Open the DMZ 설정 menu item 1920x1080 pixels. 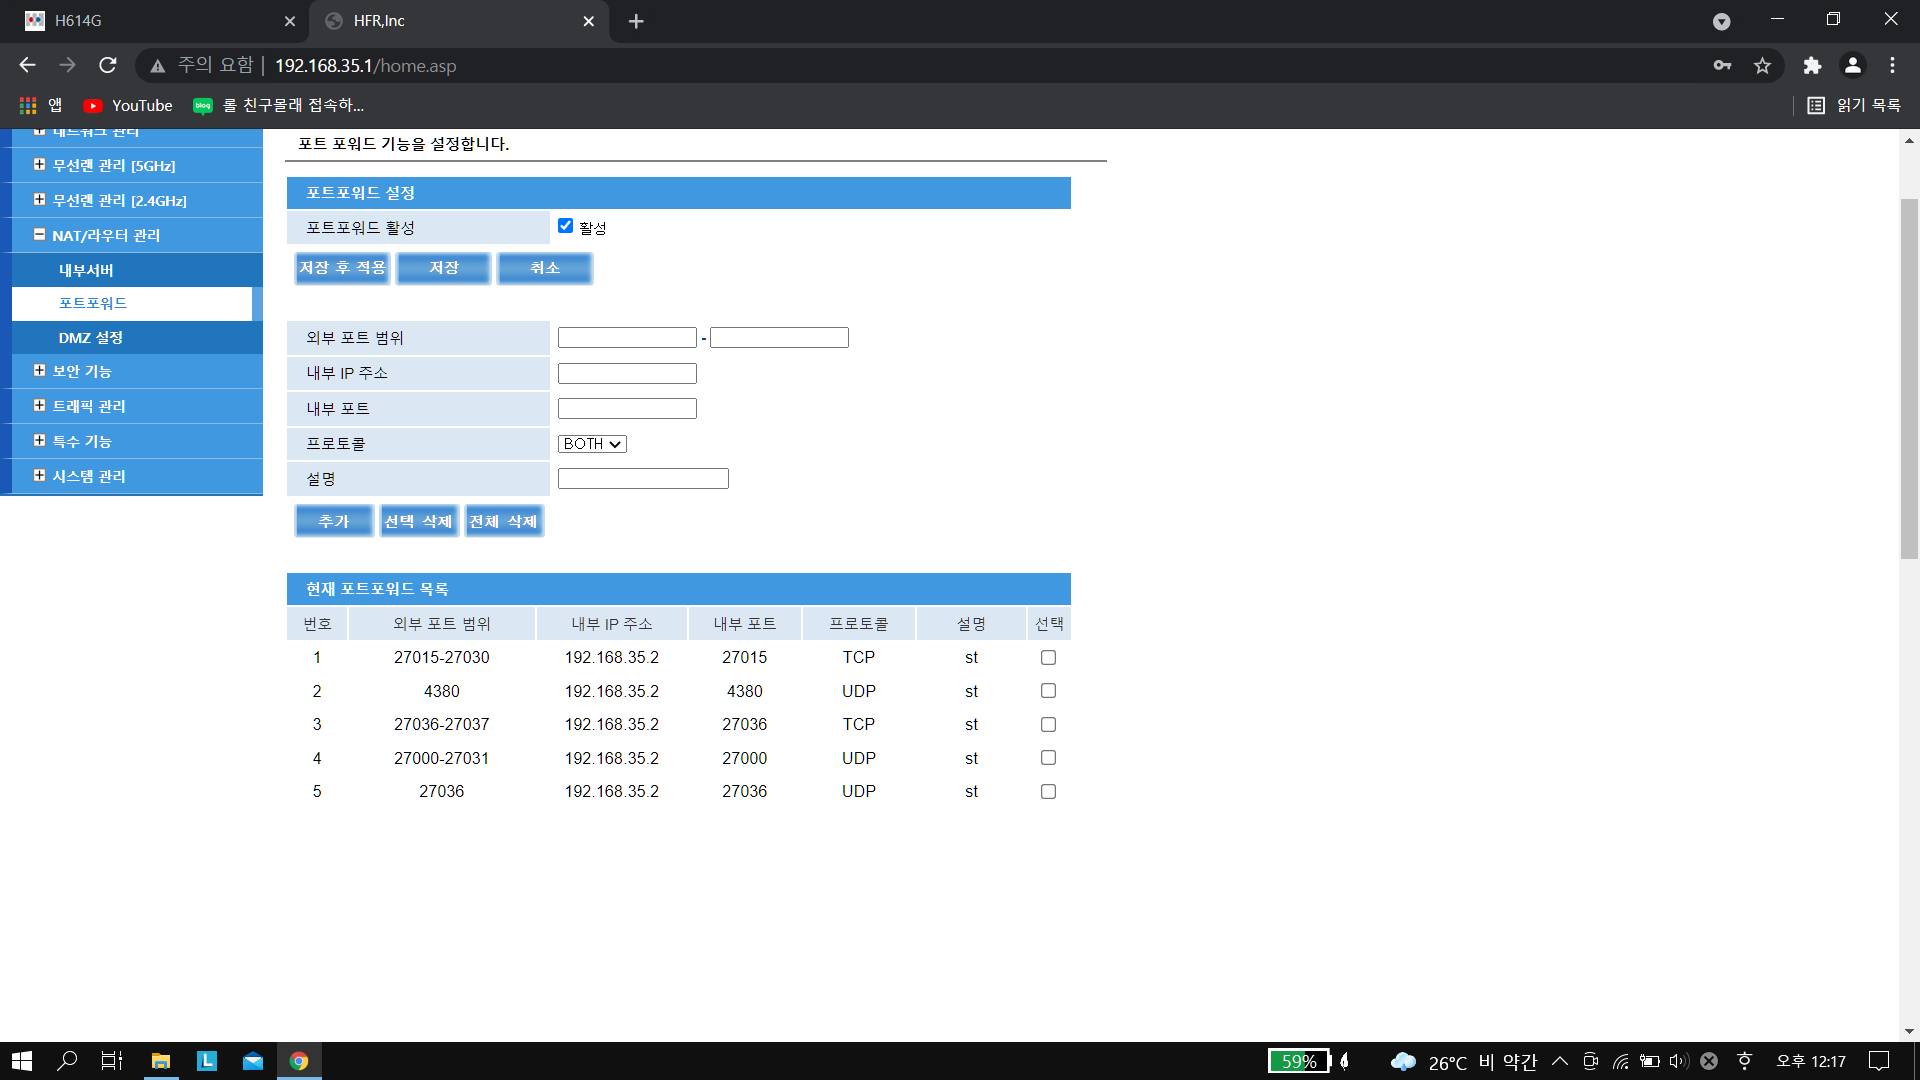pos(90,338)
